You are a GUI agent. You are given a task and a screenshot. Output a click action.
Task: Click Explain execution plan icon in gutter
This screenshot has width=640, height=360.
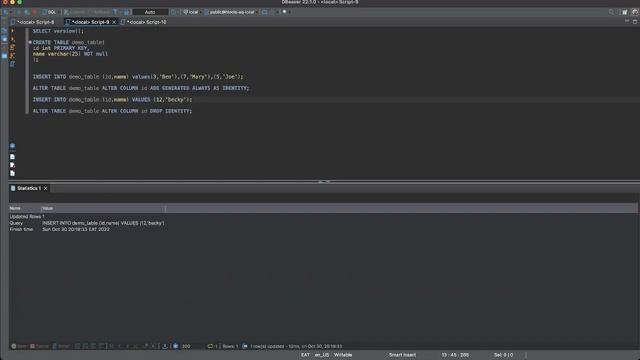click(x=12, y=56)
